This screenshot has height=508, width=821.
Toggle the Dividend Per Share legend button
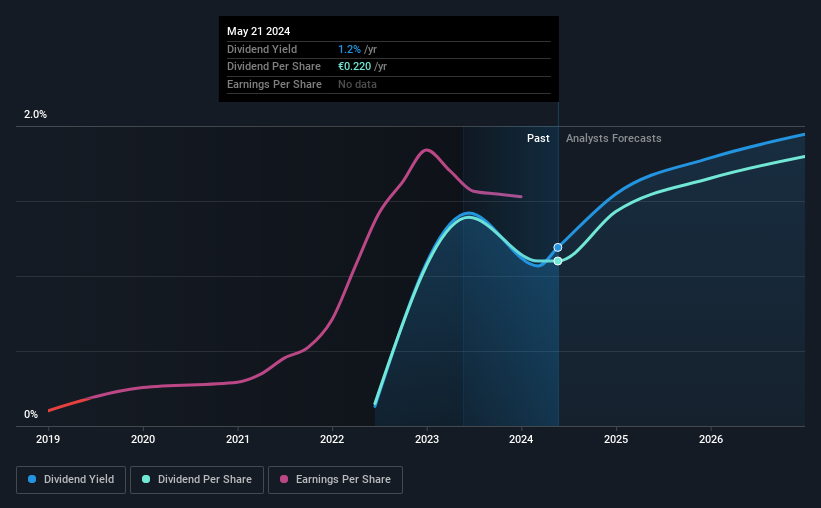point(197,480)
